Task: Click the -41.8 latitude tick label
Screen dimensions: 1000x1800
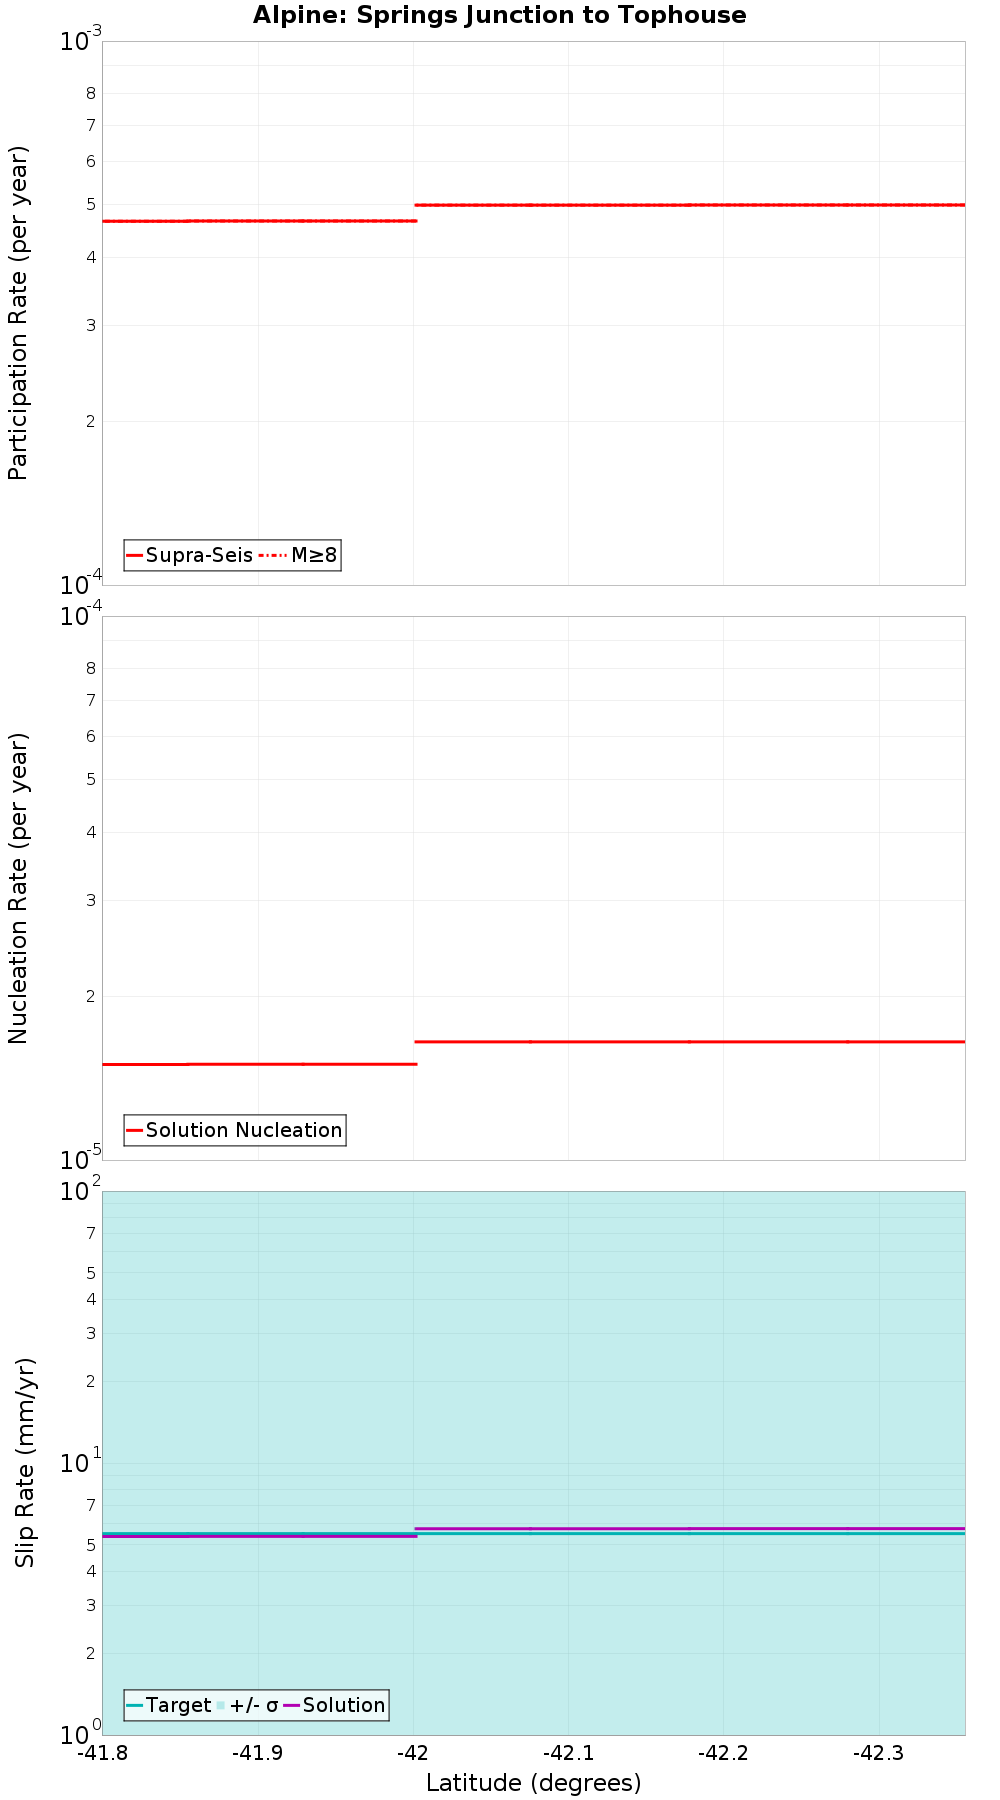Action: [103, 1752]
